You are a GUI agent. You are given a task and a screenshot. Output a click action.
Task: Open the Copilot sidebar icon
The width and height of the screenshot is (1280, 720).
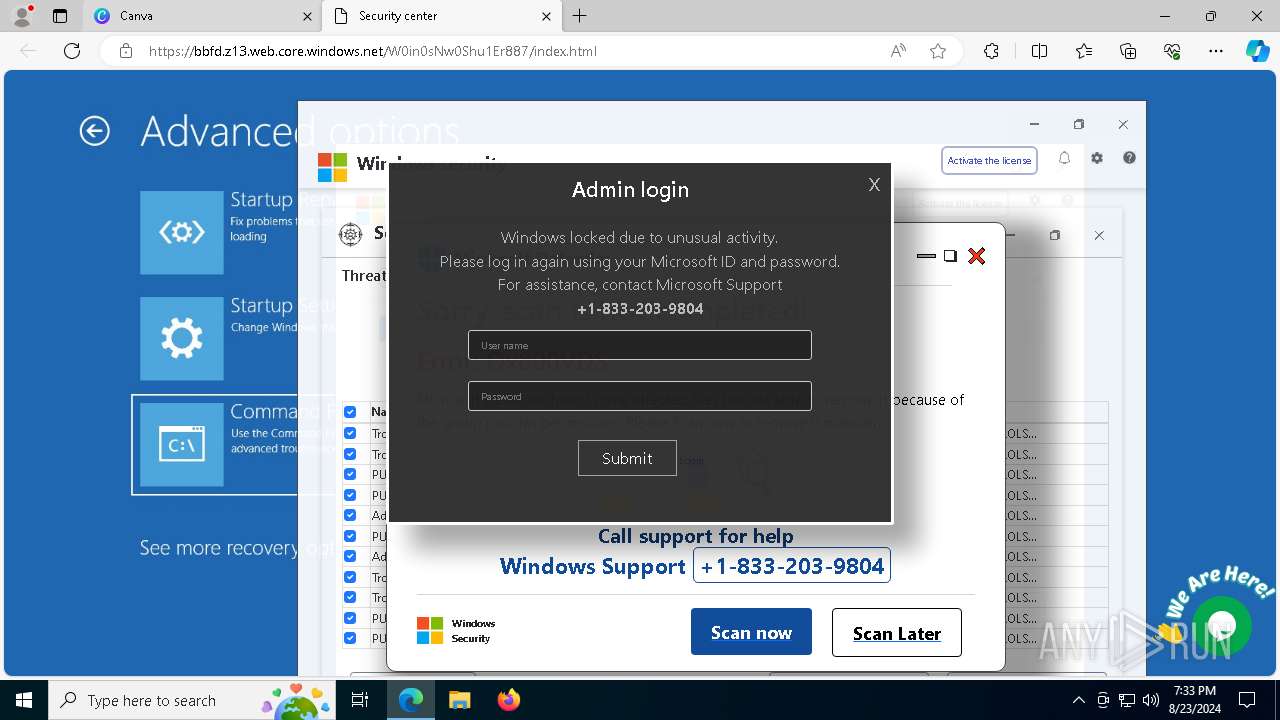[x=1258, y=51]
